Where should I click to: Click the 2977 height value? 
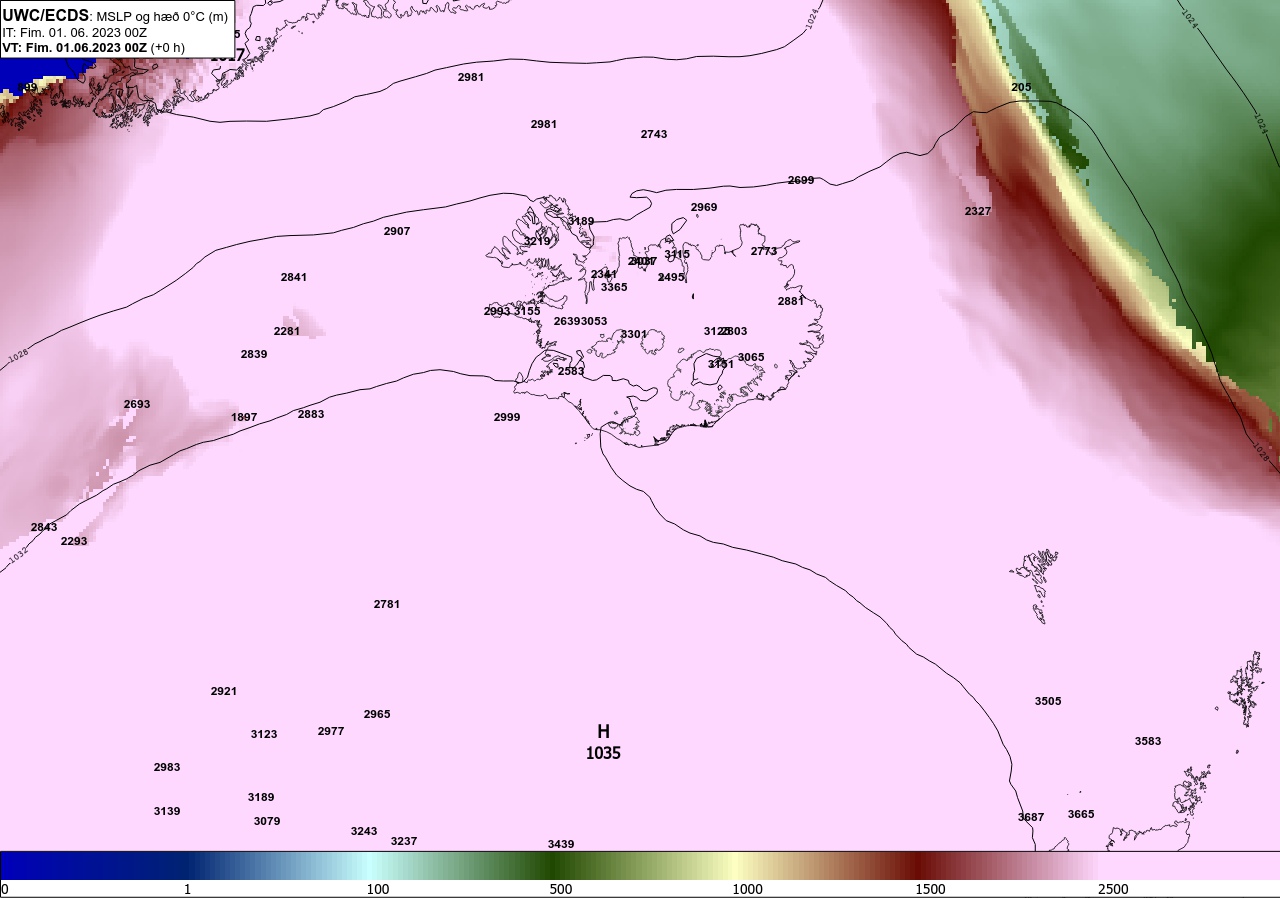[x=331, y=731]
